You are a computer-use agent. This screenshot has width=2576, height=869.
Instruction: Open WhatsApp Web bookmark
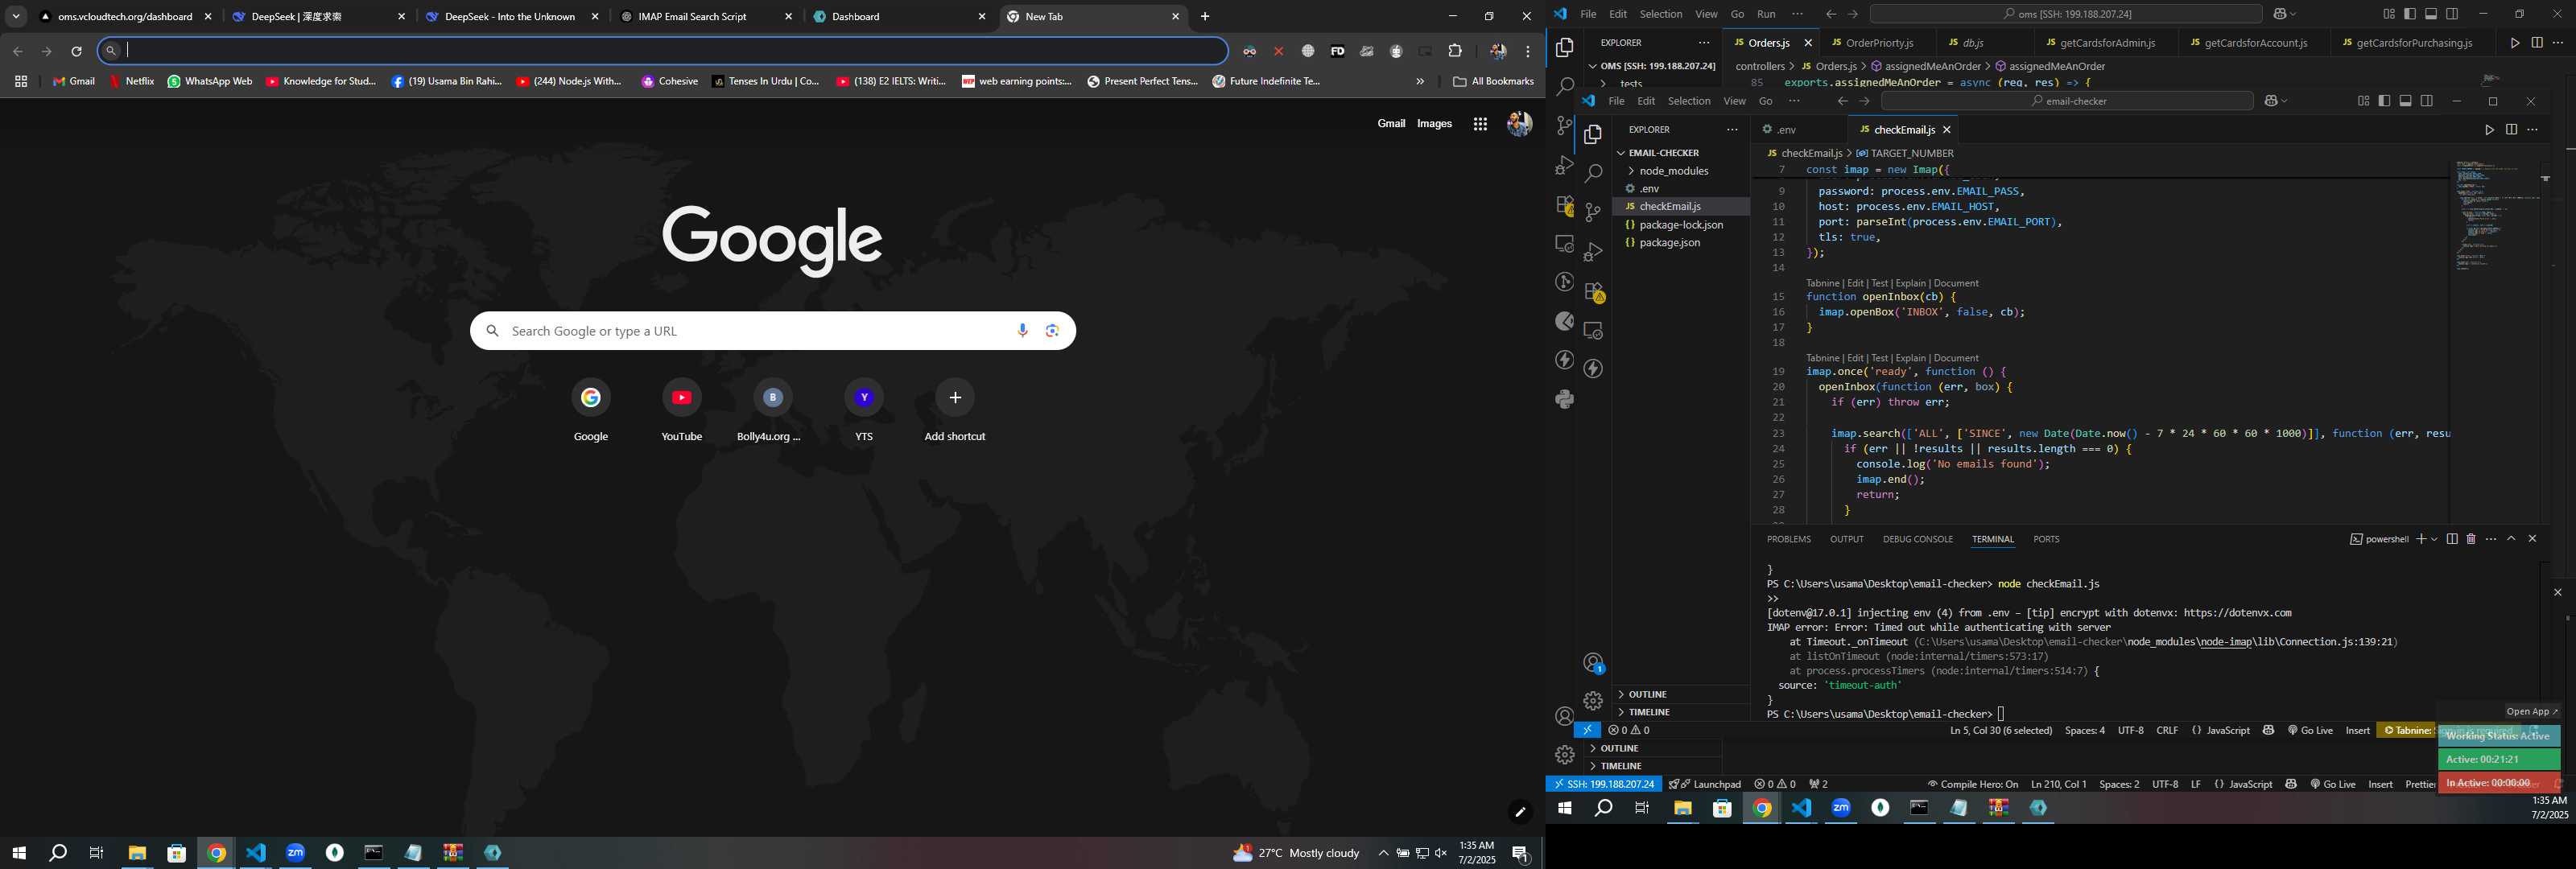click(x=210, y=82)
